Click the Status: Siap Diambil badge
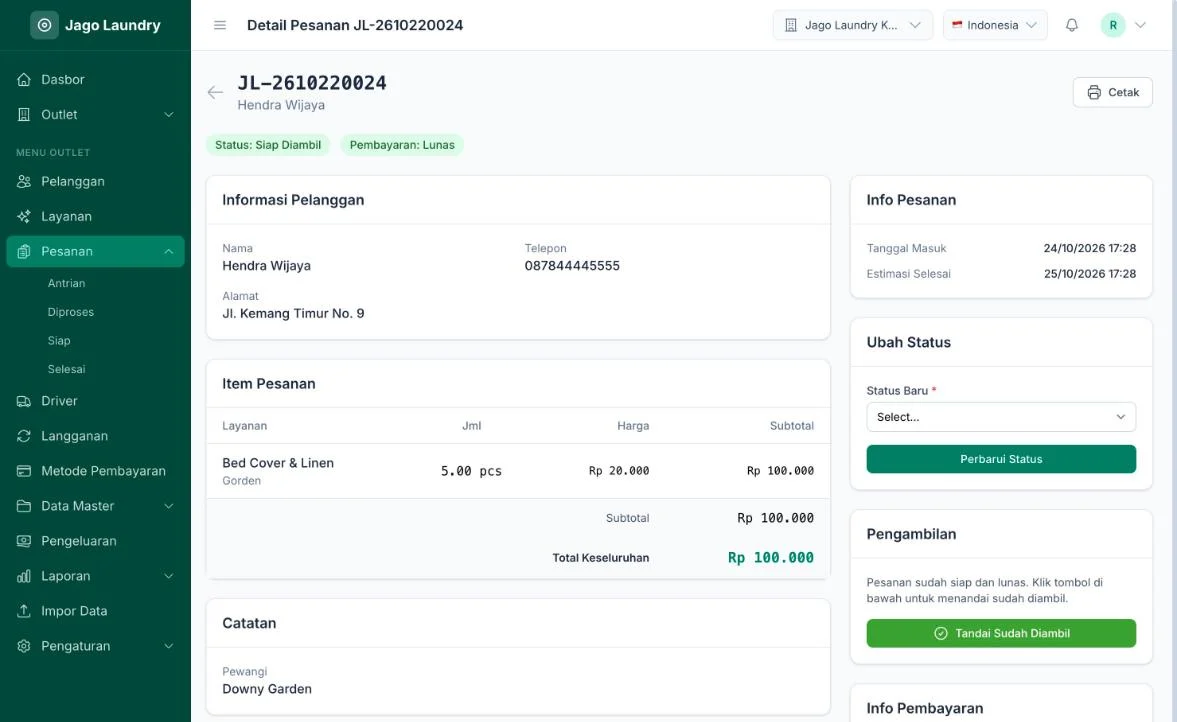 coord(268,145)
